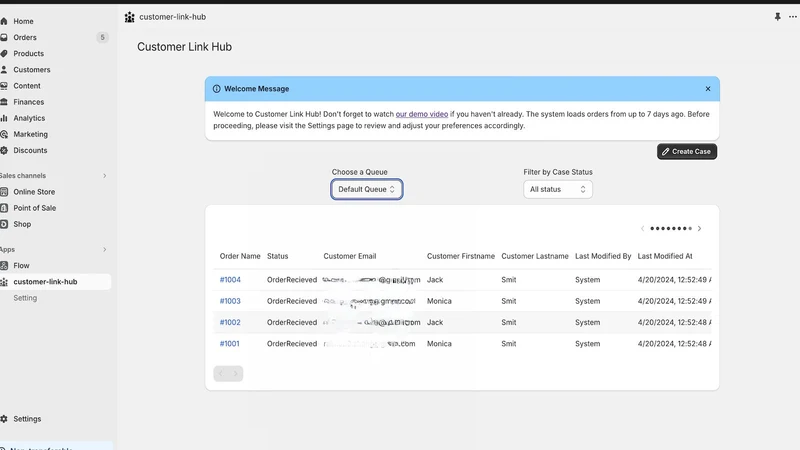Open order #1004 link
The height and width of the screenshot is (450, 800).
click(230, 280)
